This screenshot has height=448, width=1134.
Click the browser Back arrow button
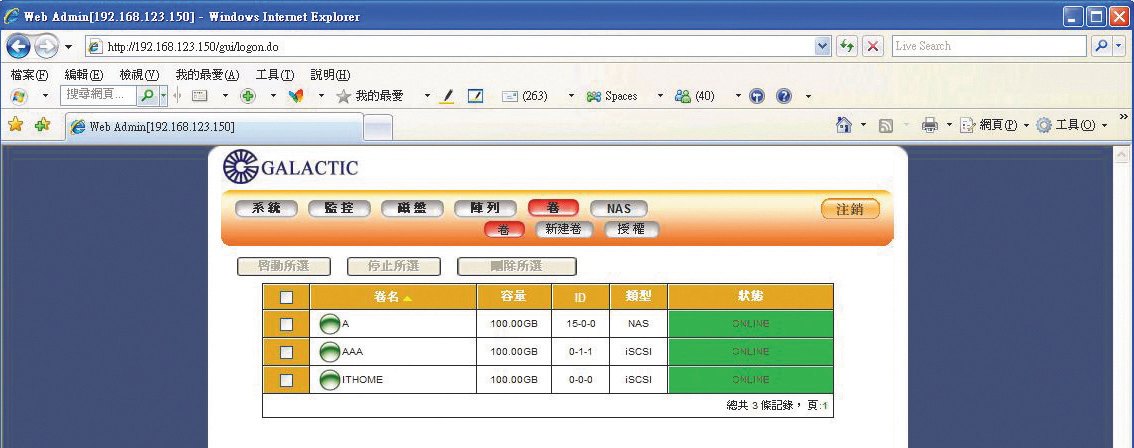point(19,46)
